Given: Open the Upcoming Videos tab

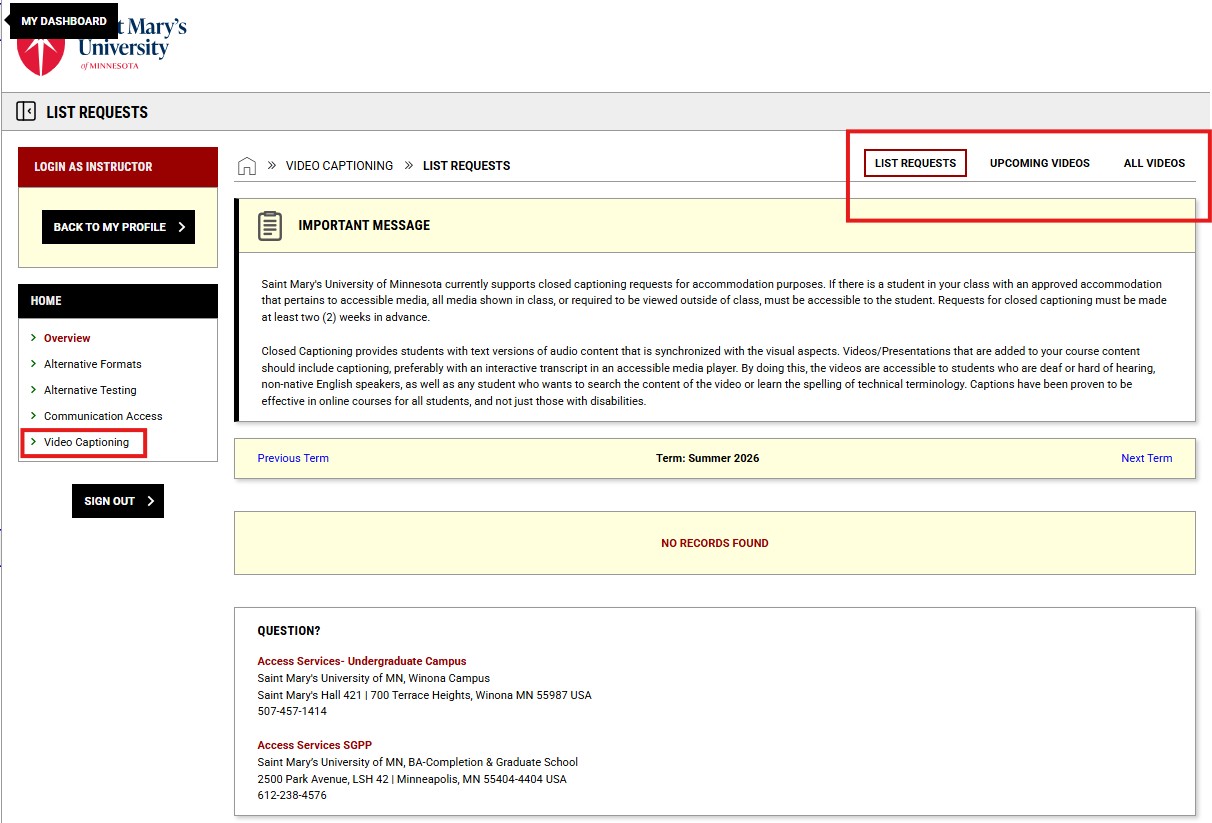Looking at the screenshot, I should pos(1040,163).
